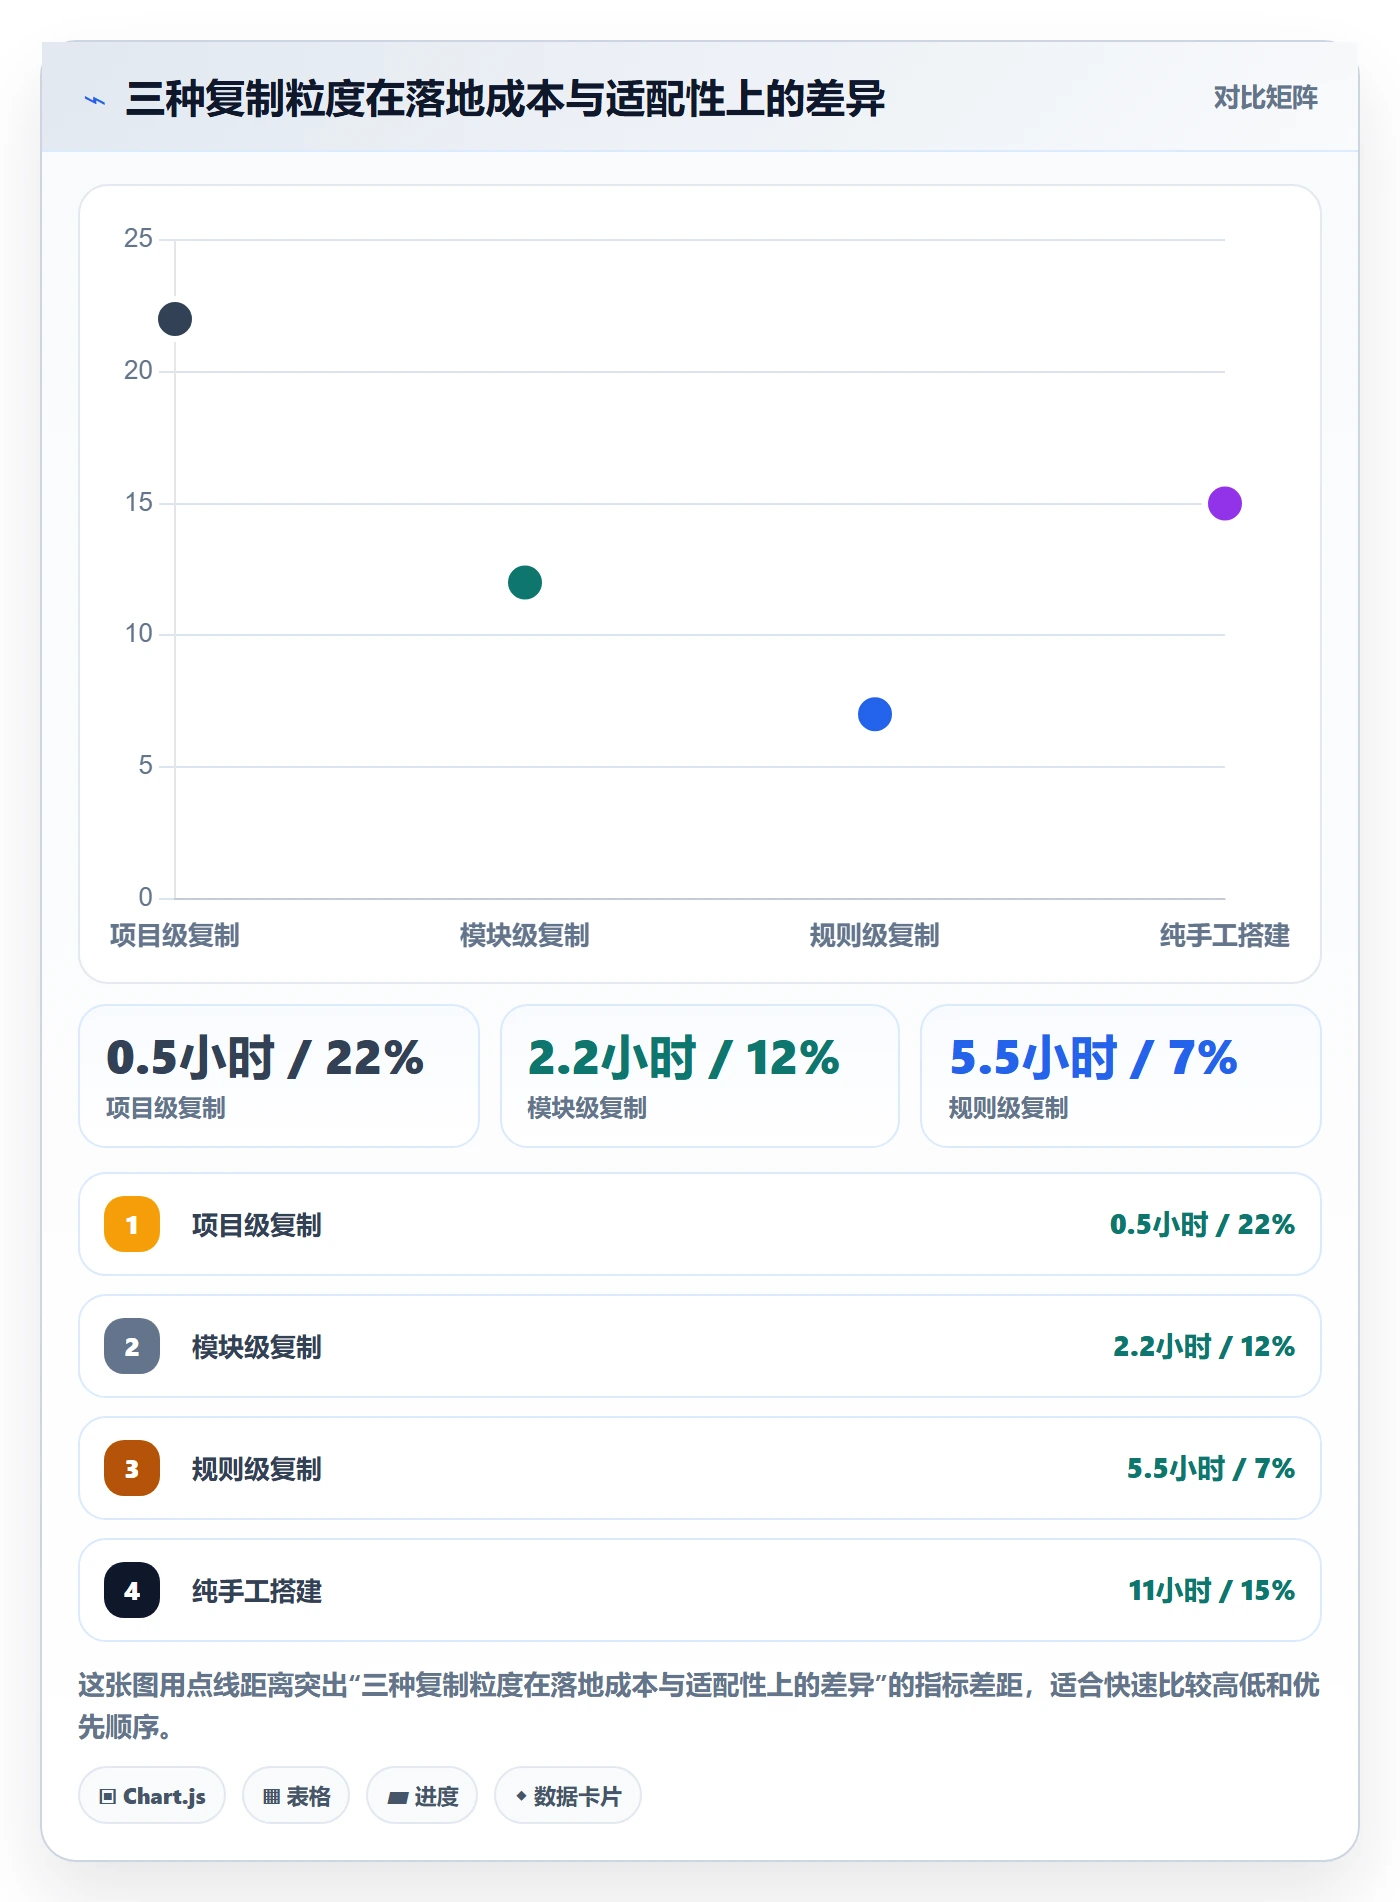Select the 表格 tag chip
Viewport: 1400px width, 1902px height.
(296, 1796)
